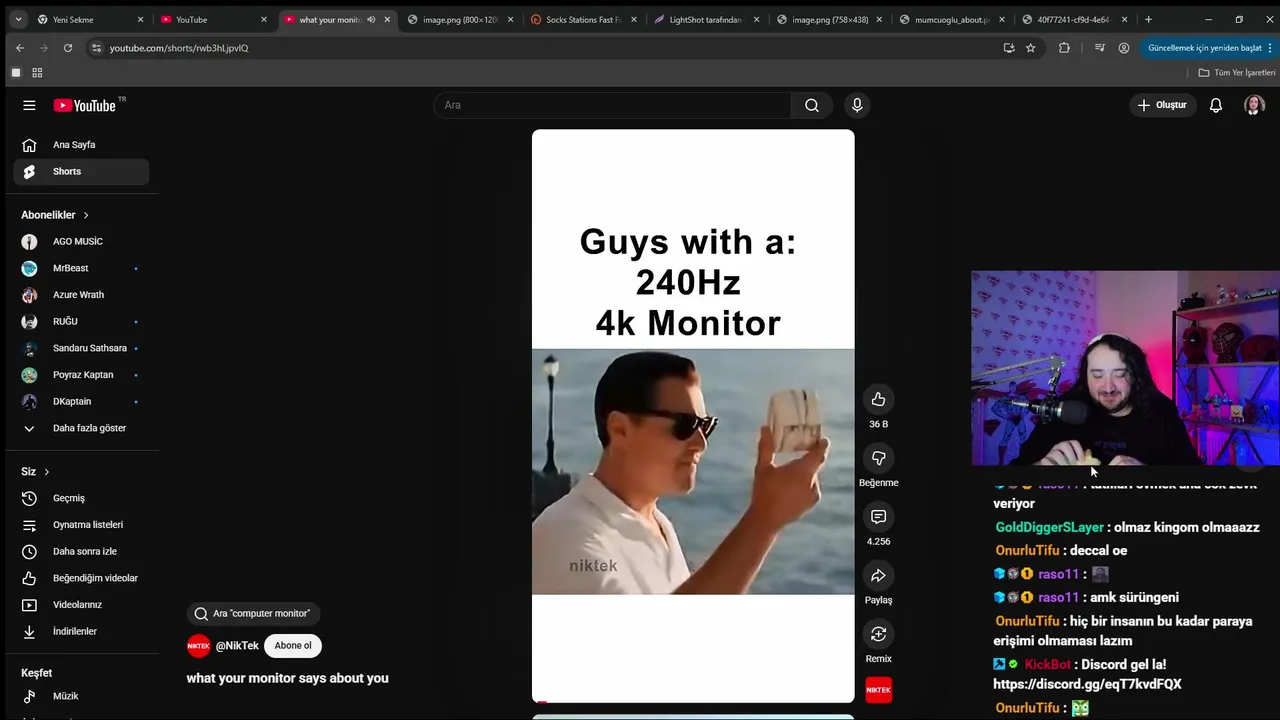Viewport: 1280px width, 720px height.
Task: Open the media control icon in toolbar
Action: [1100, 48]
